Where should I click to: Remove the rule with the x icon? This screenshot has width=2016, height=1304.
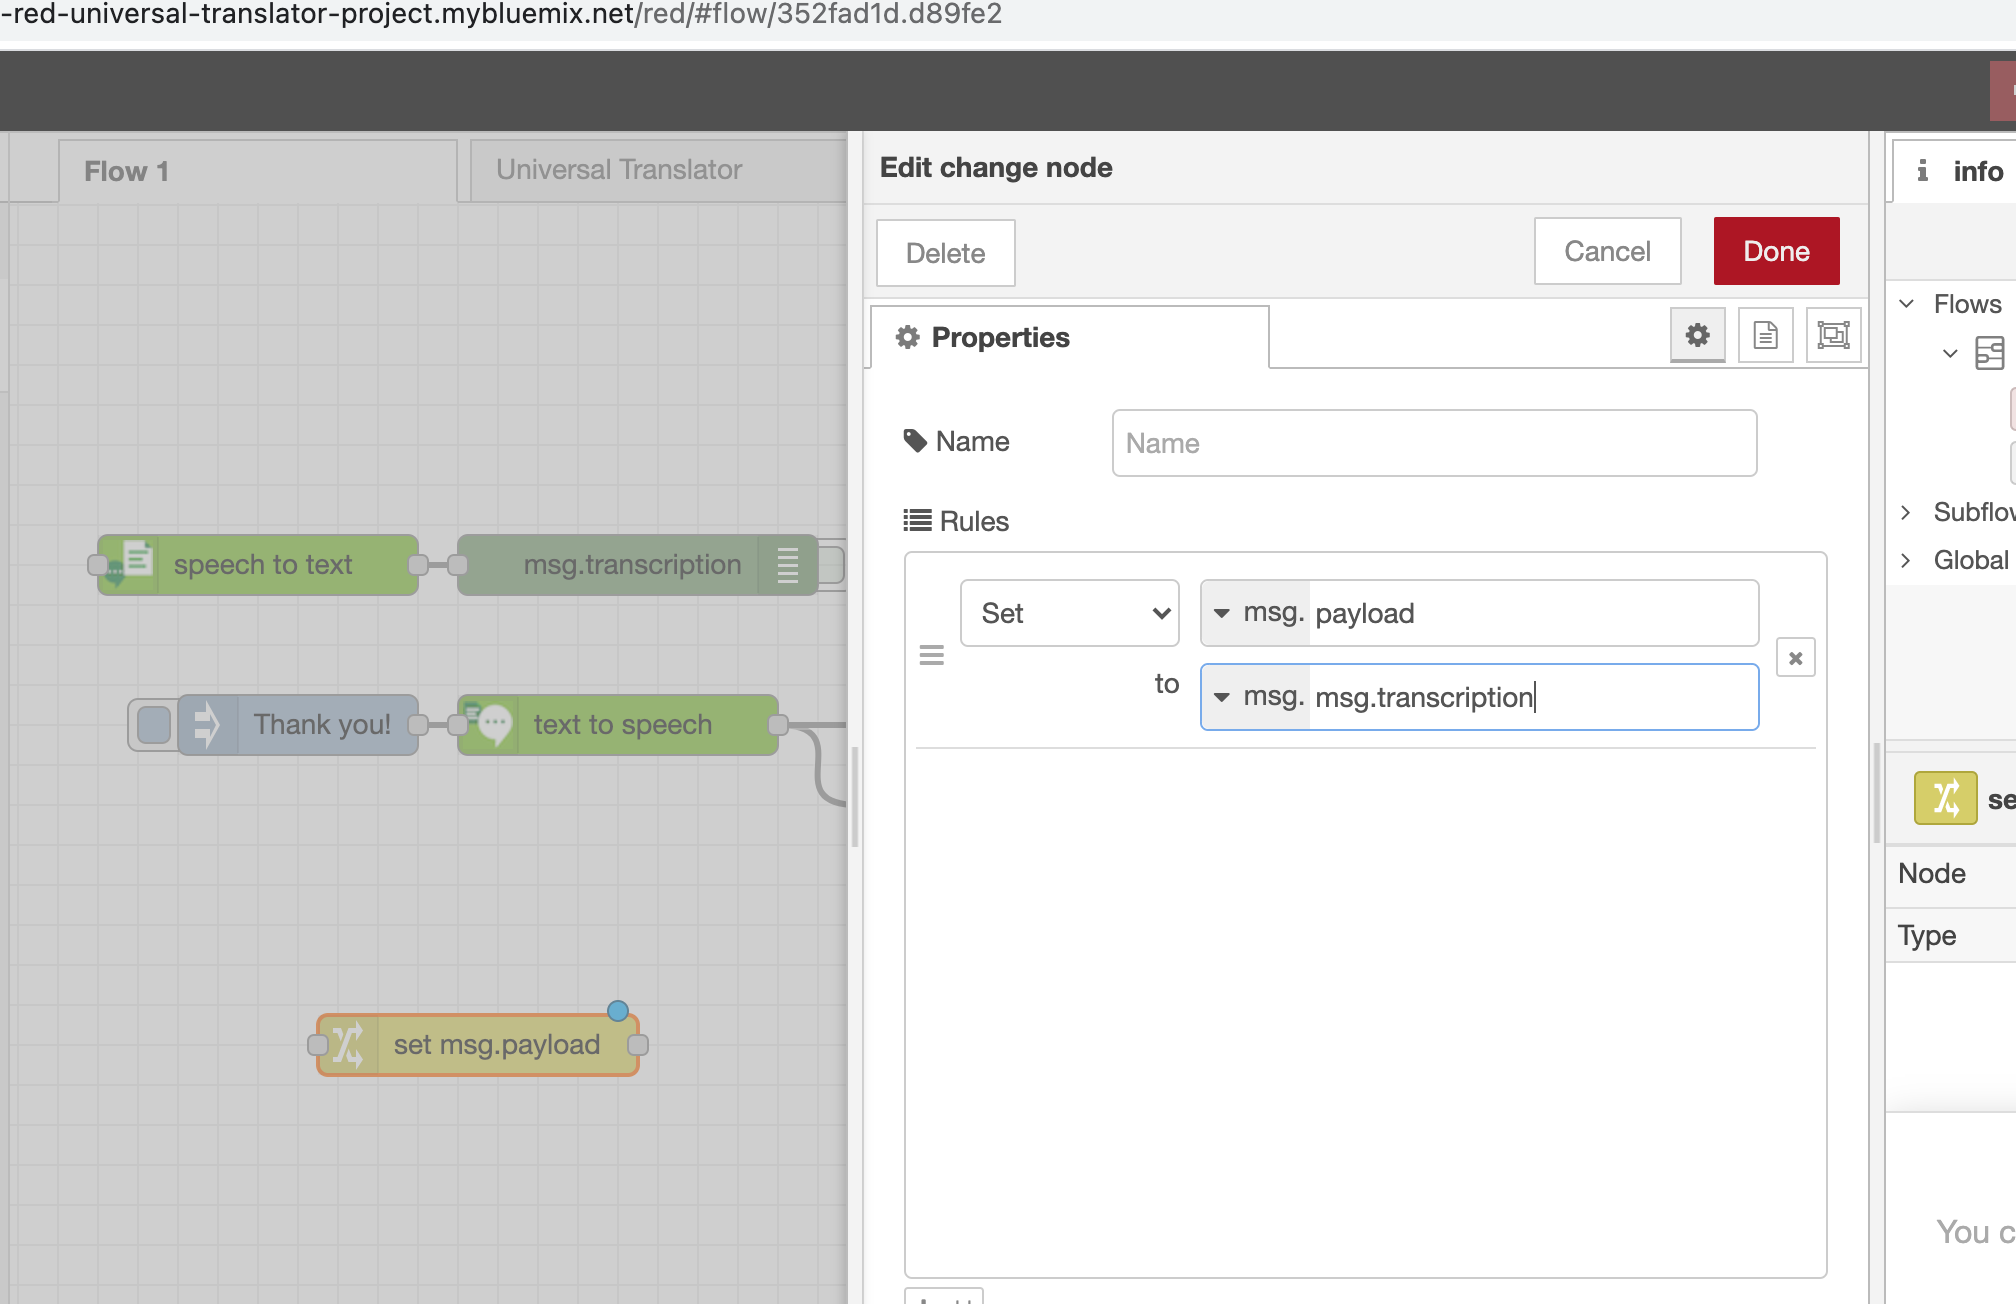point(1795,658)
